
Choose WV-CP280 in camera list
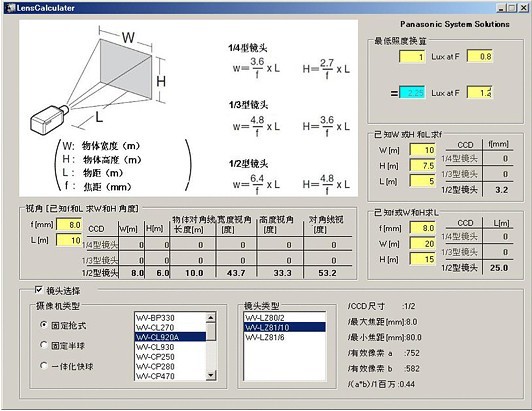(x=170, y=367)
